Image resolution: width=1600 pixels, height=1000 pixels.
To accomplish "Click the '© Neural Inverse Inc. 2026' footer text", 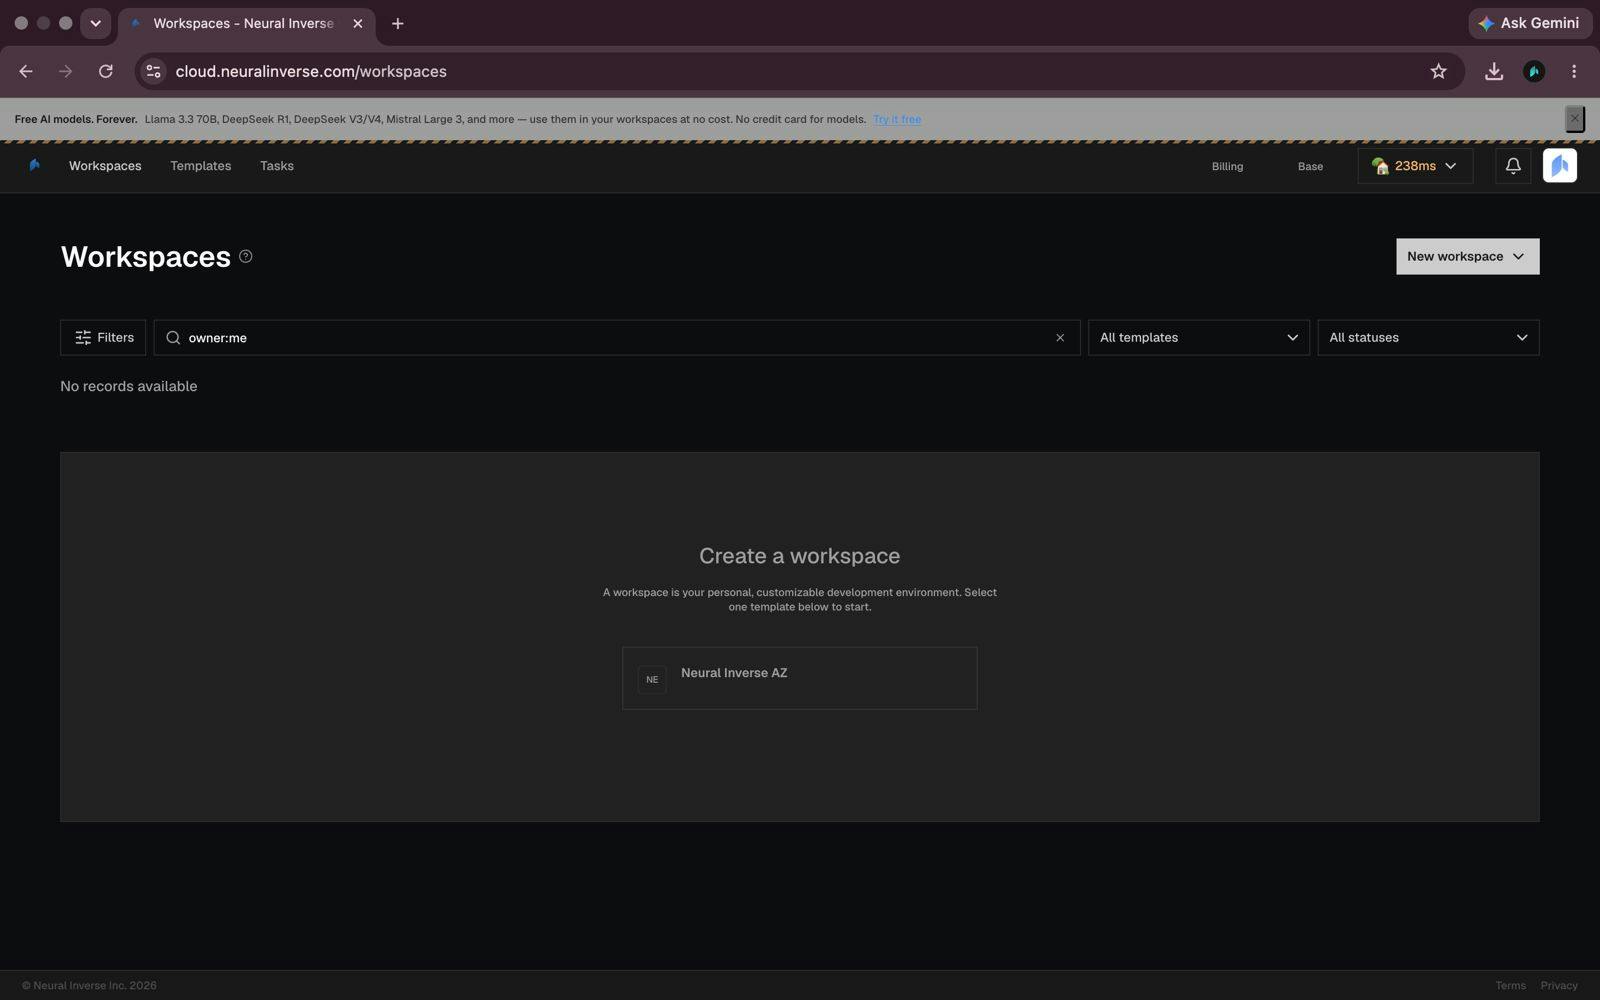I will pyautogui.click(x=89, y=985).
